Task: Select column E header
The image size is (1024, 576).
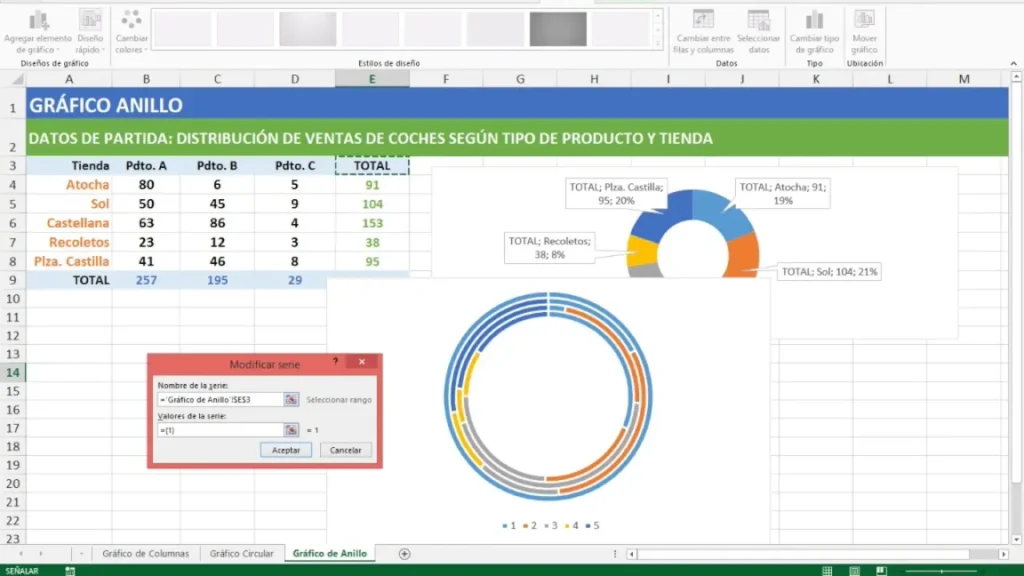Action: point(372,79)
